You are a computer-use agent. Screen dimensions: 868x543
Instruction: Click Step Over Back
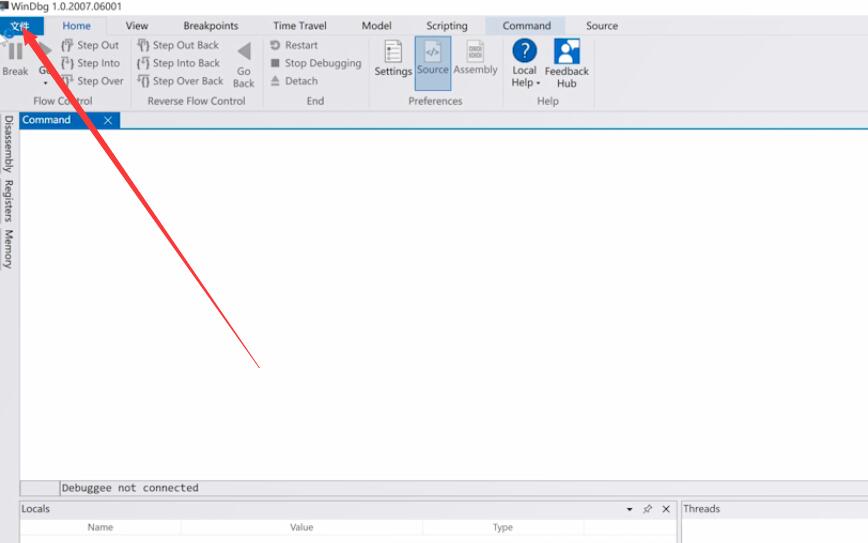(x=180, y=81)
